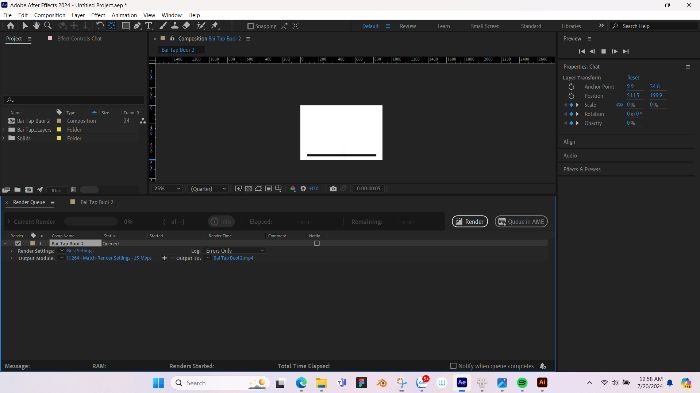Open the Project panel menu
Image resolution: width=700 pixels, height=393 pixels.
click(x=29, y=39)
